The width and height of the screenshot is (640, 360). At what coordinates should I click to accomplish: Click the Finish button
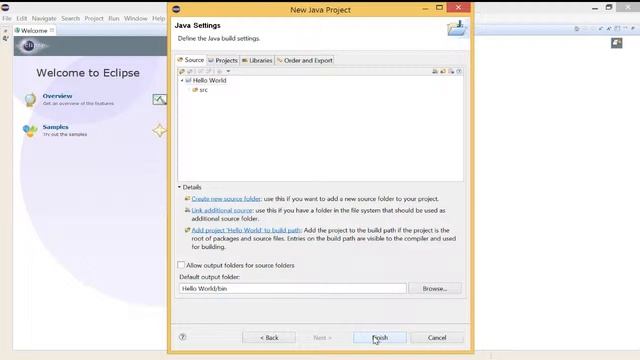click(x=380, y=338)
